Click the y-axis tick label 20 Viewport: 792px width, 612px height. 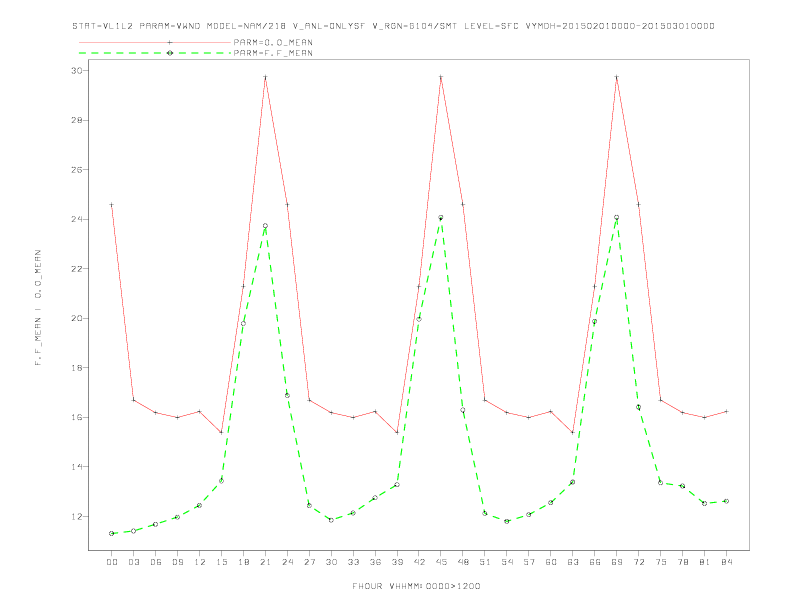pyautogui.click(x=77, y=318)
